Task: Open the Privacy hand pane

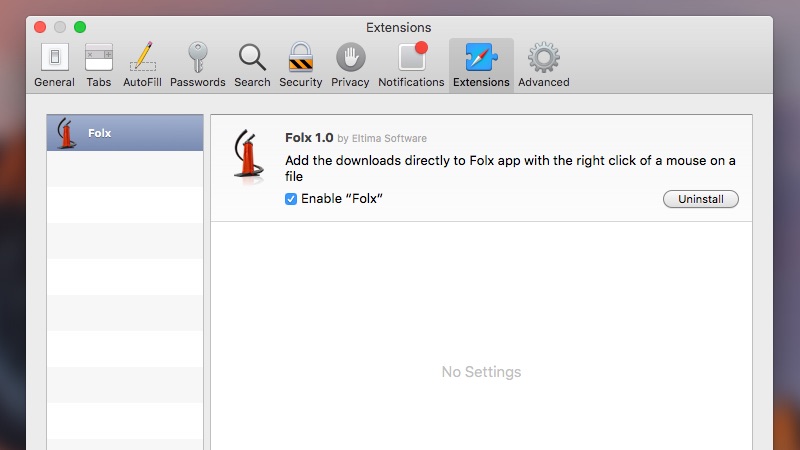Action: (x=350, y=65)
